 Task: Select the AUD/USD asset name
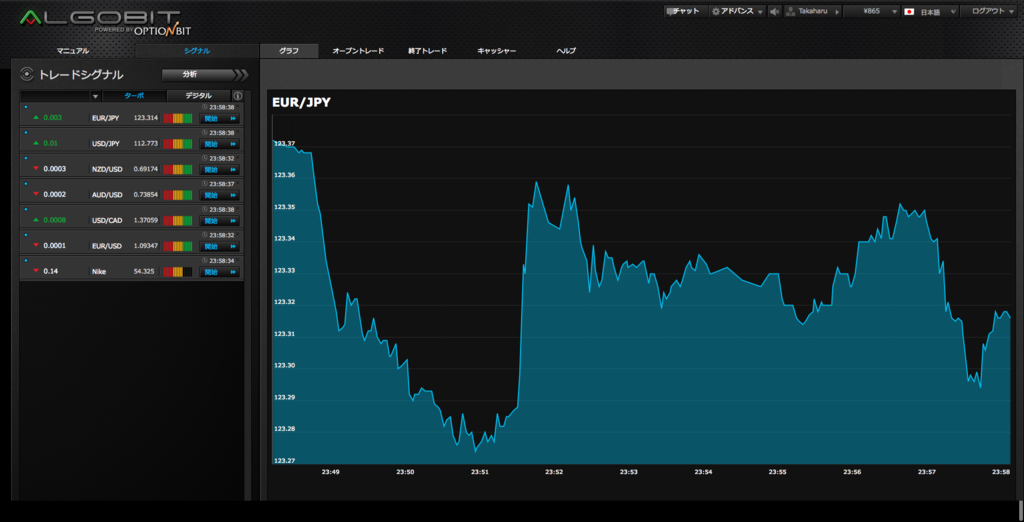tap(106, 195)
